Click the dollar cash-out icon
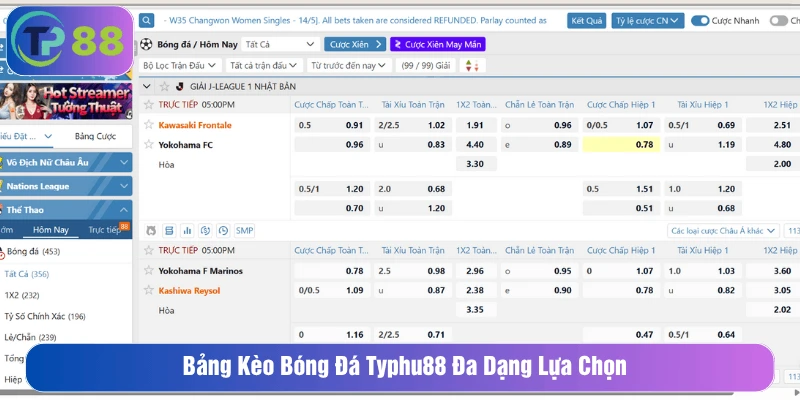 (x=205, y=231)
